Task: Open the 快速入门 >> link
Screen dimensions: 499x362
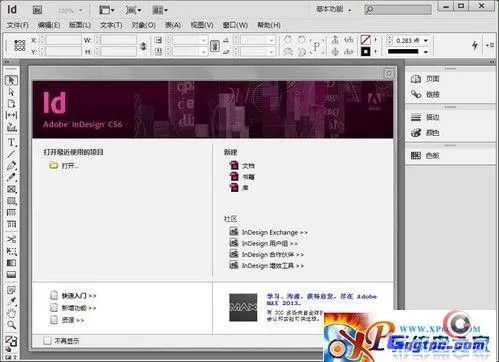Action: coord(73,295)
